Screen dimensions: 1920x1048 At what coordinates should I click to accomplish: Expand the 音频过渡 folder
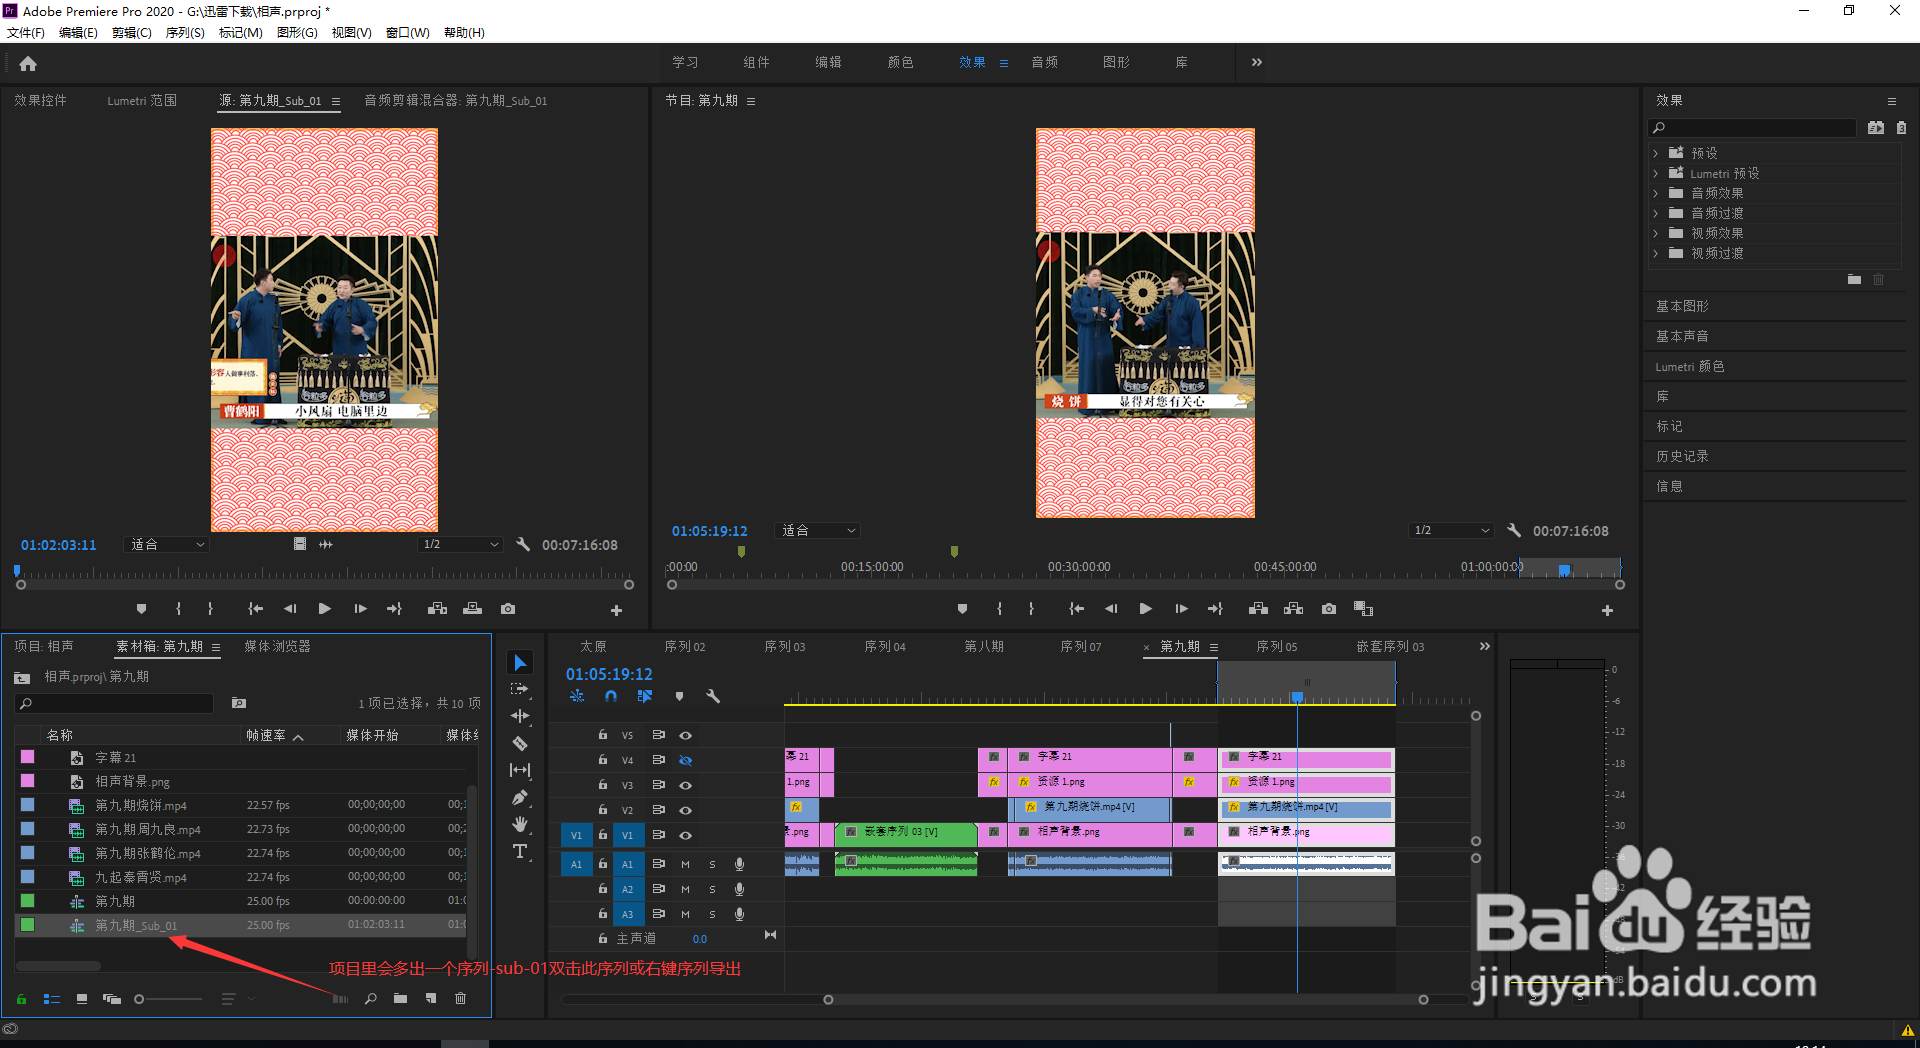point(1656,213)
